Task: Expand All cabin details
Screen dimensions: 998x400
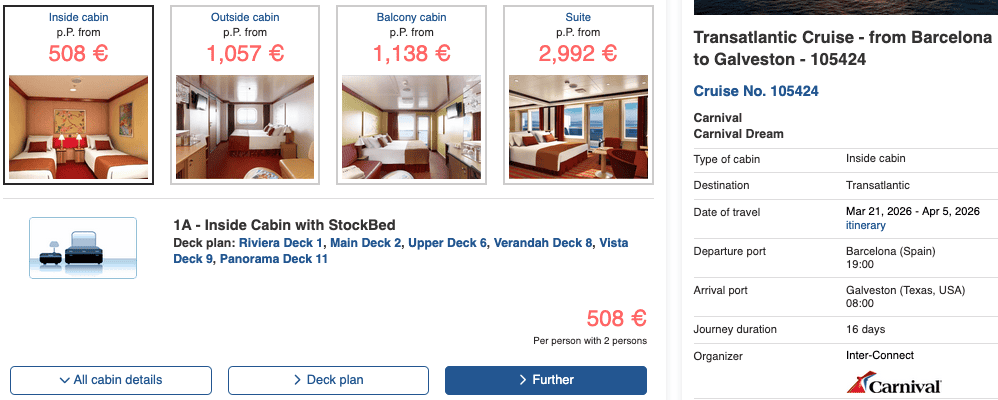Action: point(111,380)
